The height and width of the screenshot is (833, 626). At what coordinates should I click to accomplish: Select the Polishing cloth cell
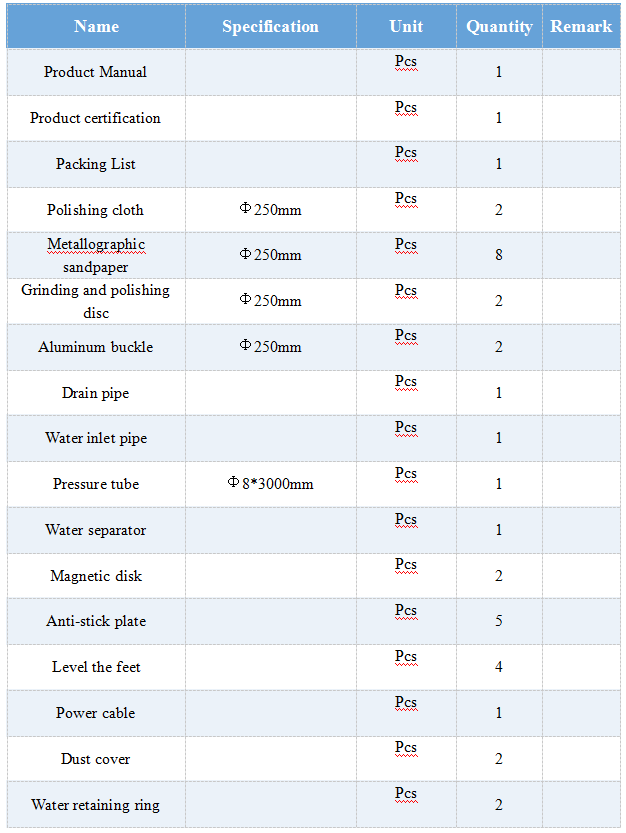point(96,210)
